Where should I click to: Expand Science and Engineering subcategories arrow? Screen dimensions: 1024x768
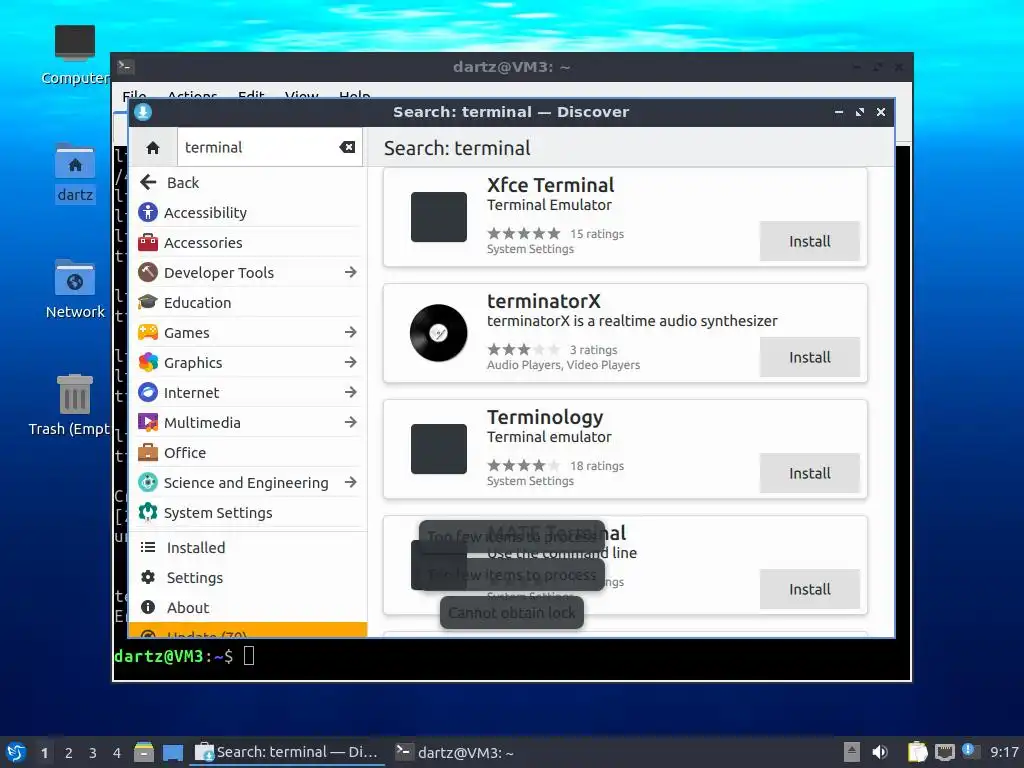(351, 483)
